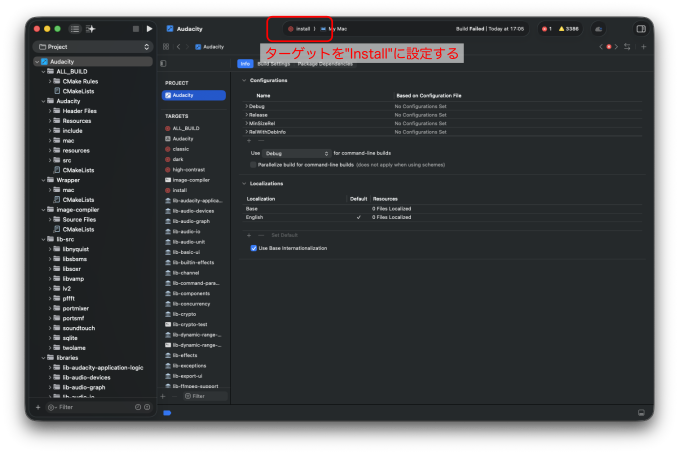
Task: Open the Debug command-line build configuration dropdown
Action: tap(297, 153)
